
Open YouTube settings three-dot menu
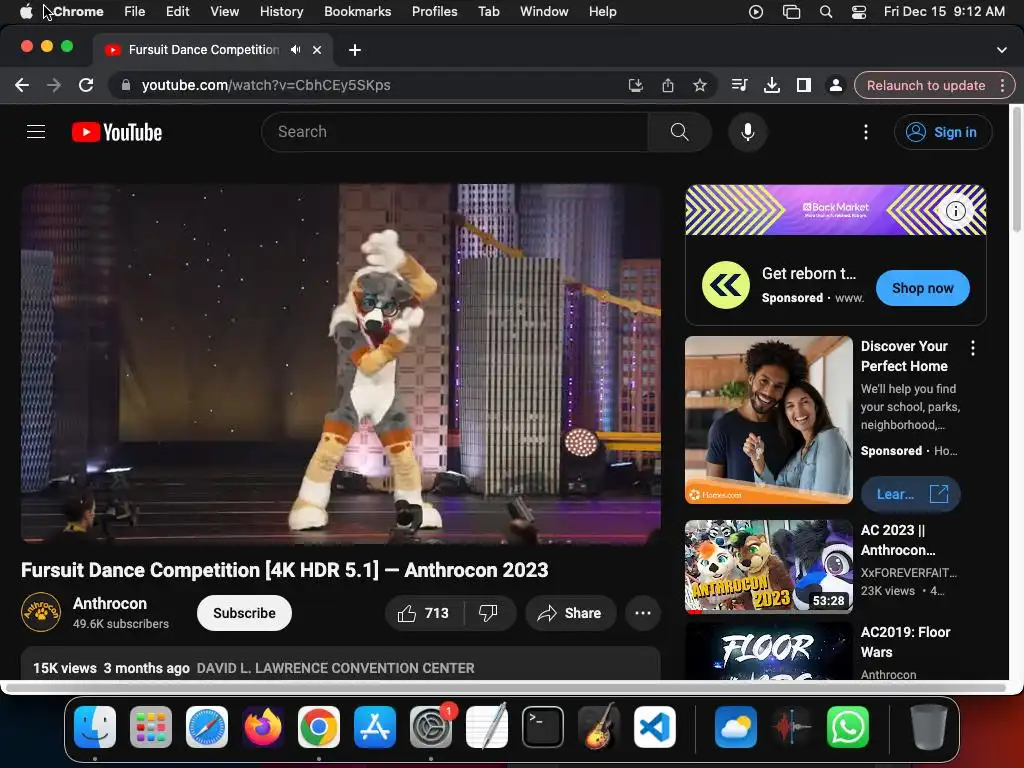click(866, 132)
